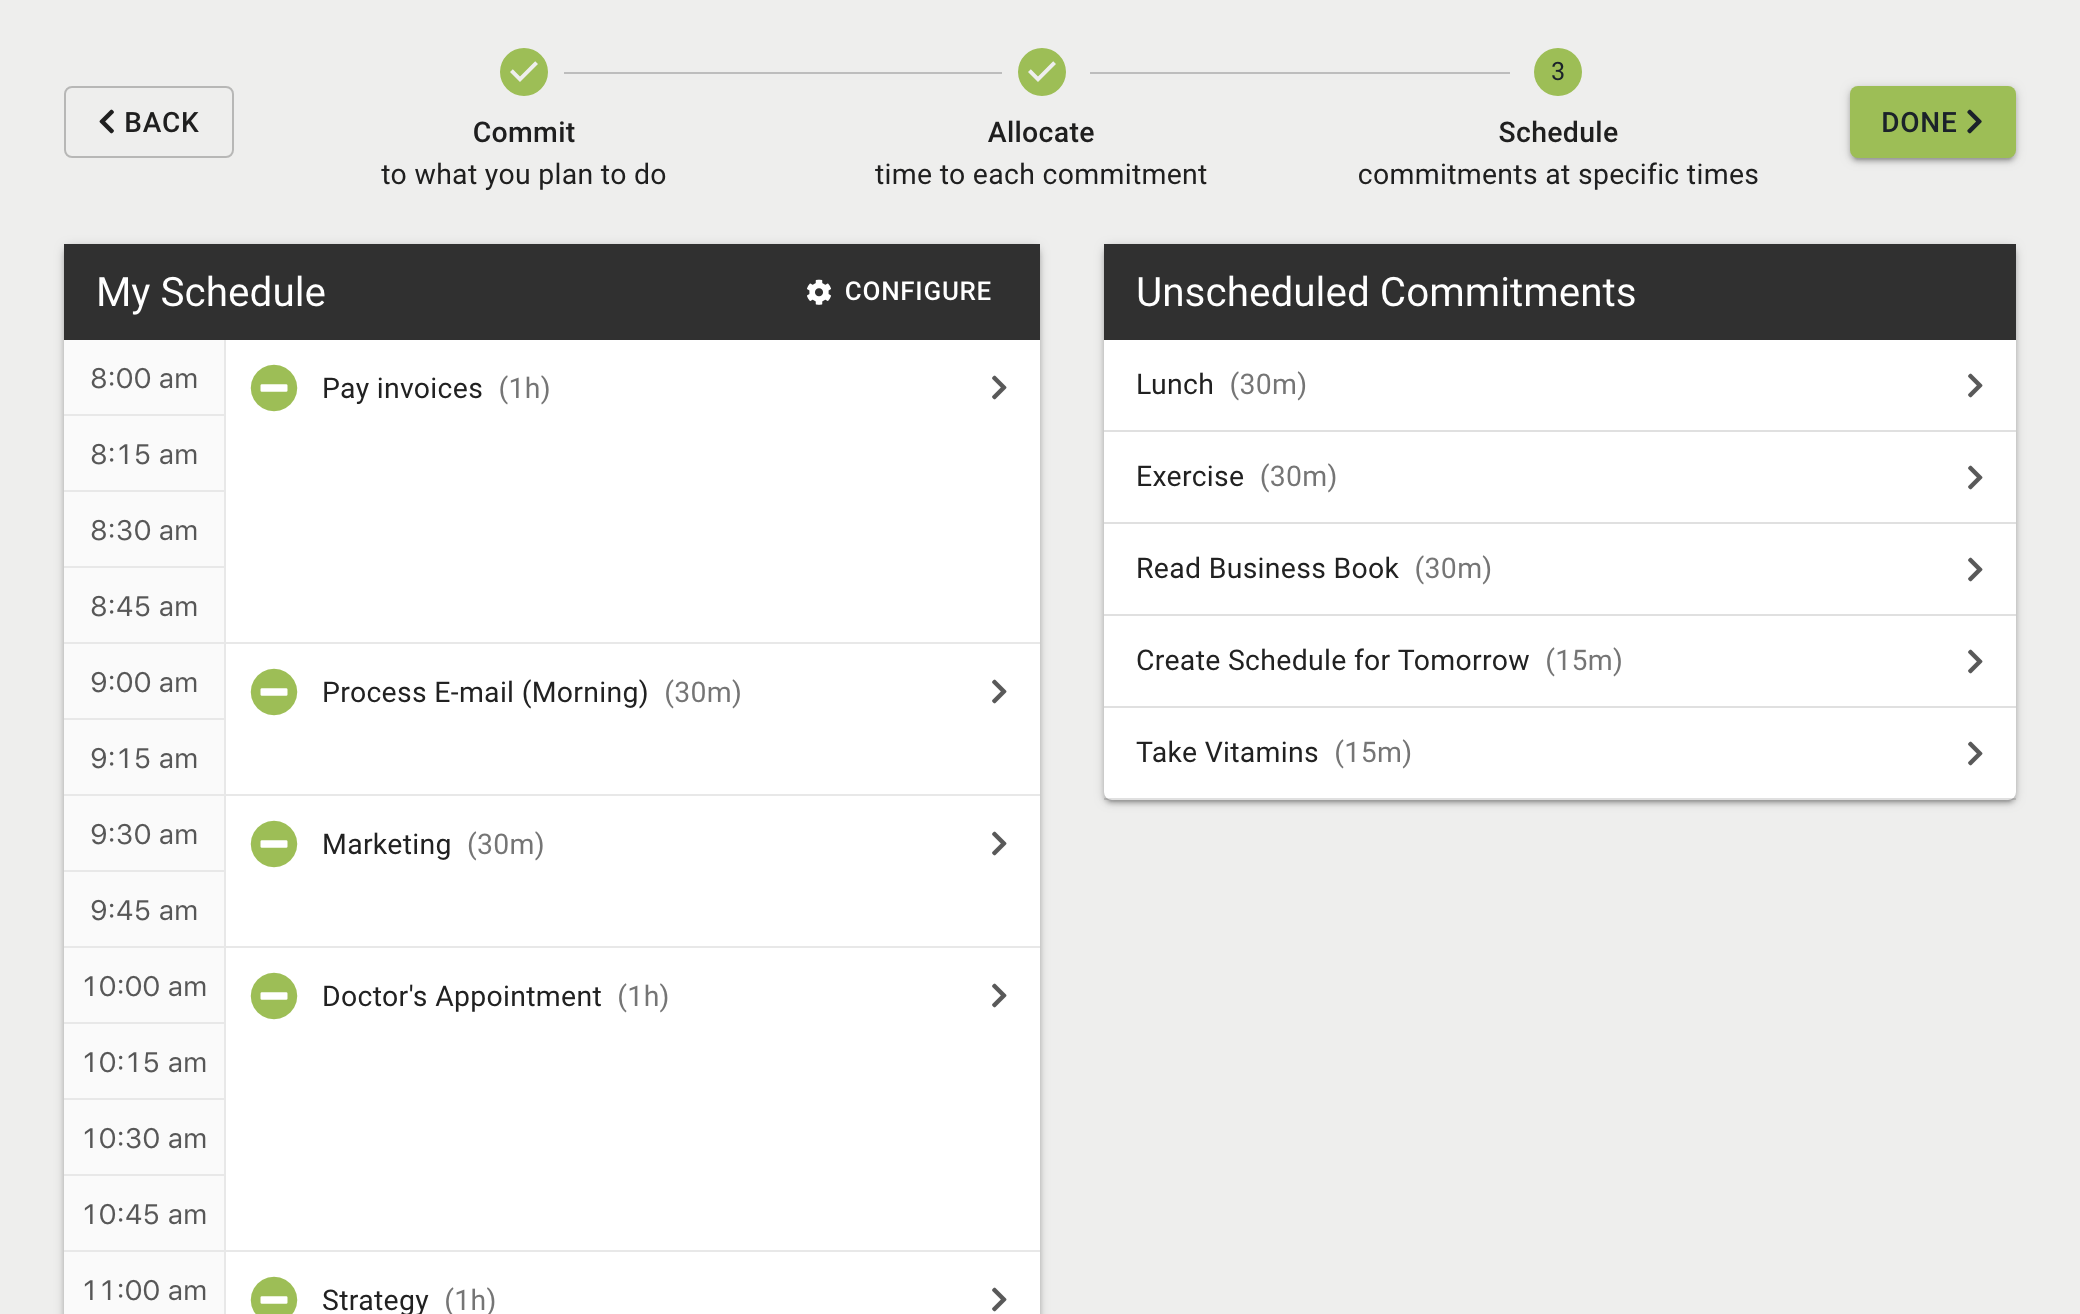Screen dimensions: 2080x1314
Task: Select step 3 Schedule circle
Action: click(x=1557, y=72)
